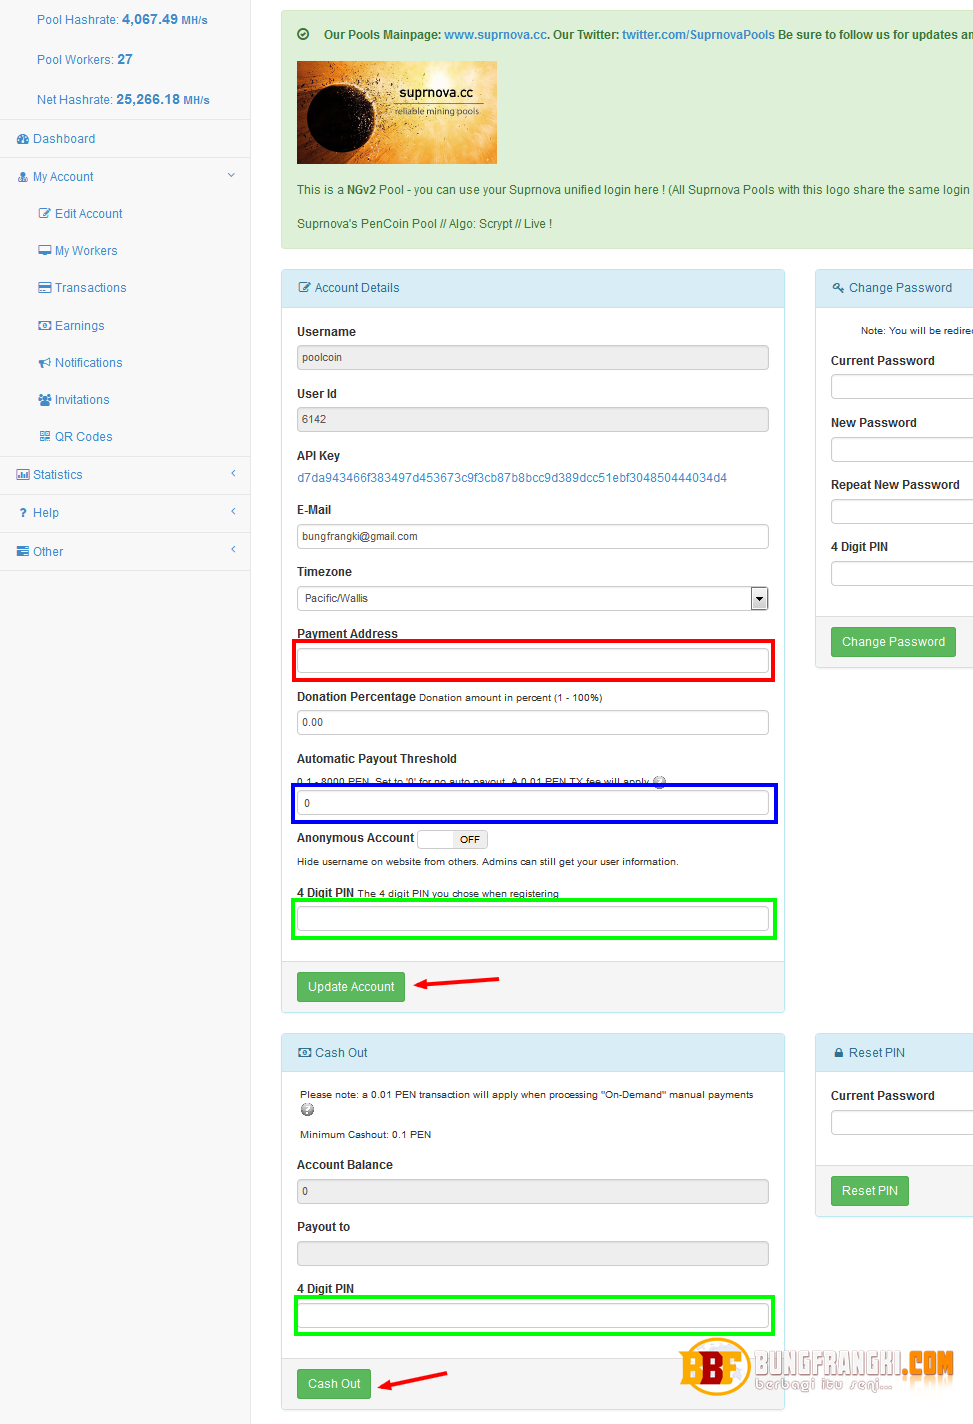The width and height of the screenshot is (973, 1424).
Task: Open the QR Codes page
Action: point(84,437)
